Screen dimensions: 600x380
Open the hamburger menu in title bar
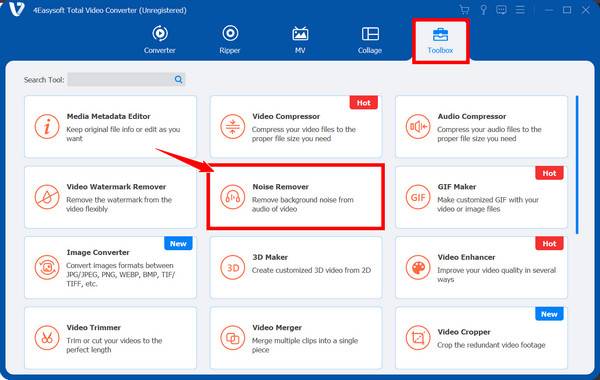click(520, 10)
